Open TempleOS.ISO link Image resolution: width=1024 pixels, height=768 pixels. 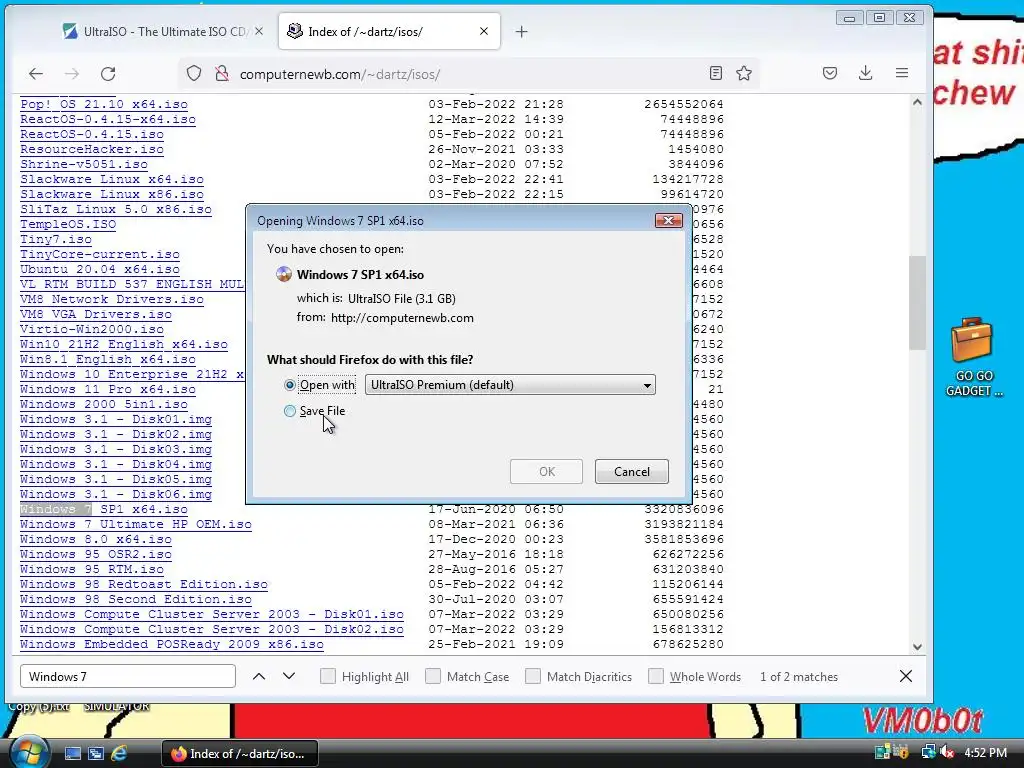68,224
